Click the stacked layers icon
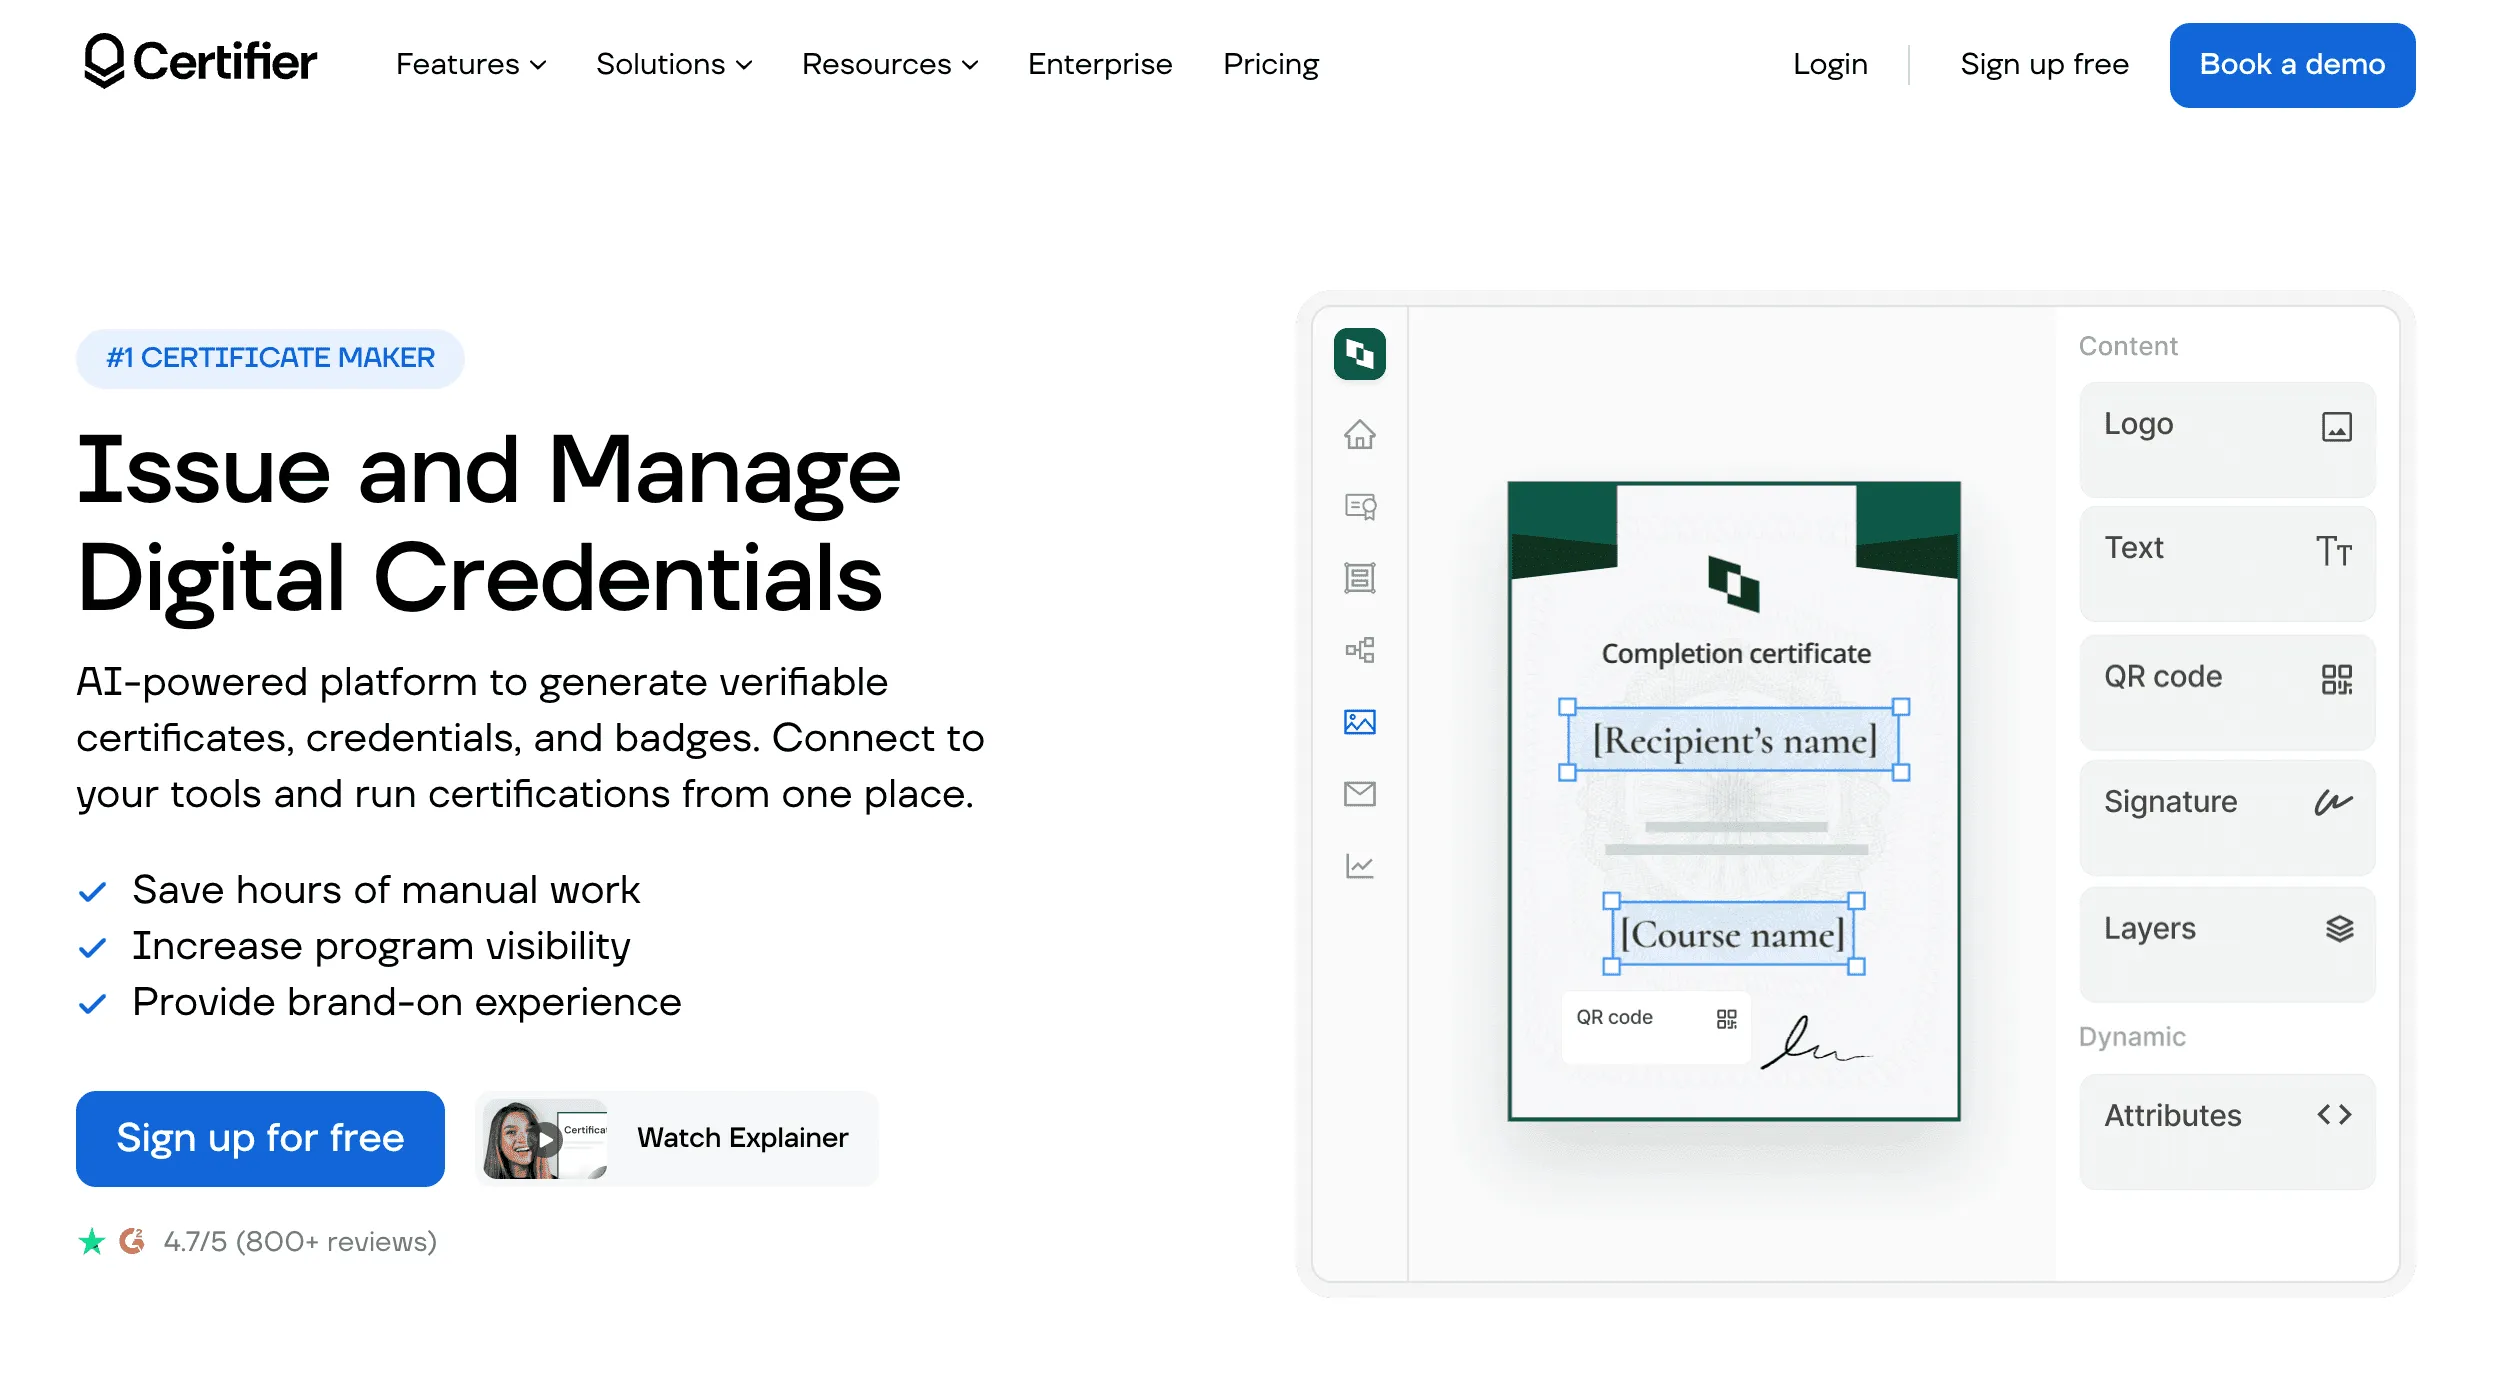 click(2339, 929)
